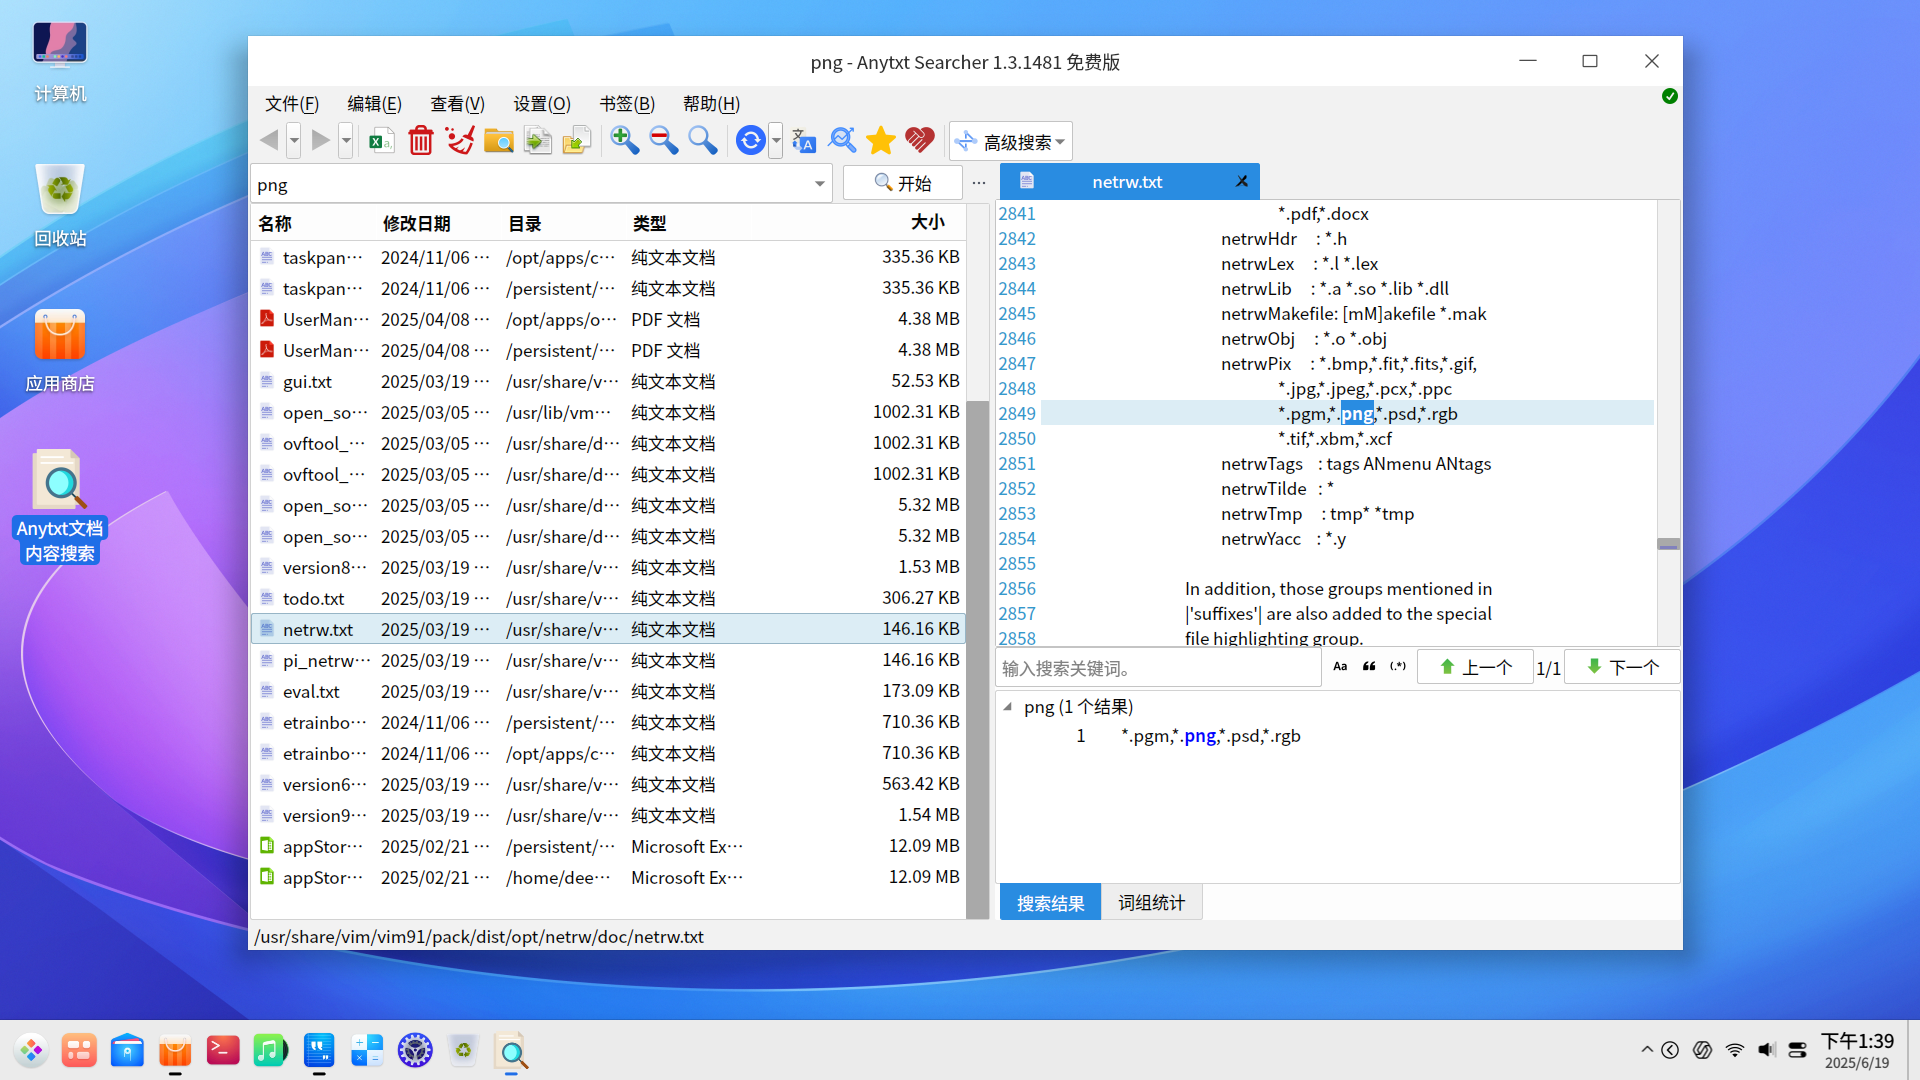
Task: Open the 高级搜索 dropdown
Action: coord(1011,142)
